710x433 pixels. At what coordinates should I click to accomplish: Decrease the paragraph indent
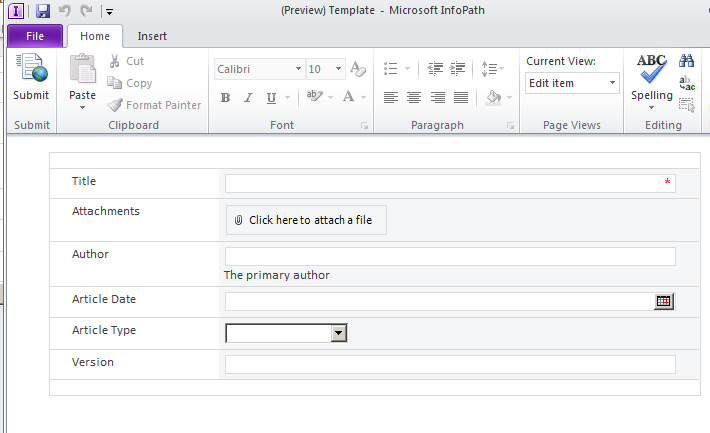click(x=435, y=68)
